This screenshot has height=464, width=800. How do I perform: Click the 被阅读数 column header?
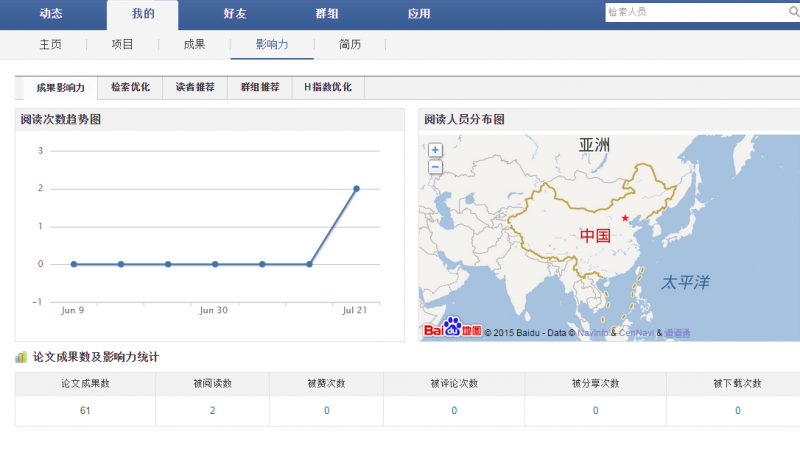212,383
